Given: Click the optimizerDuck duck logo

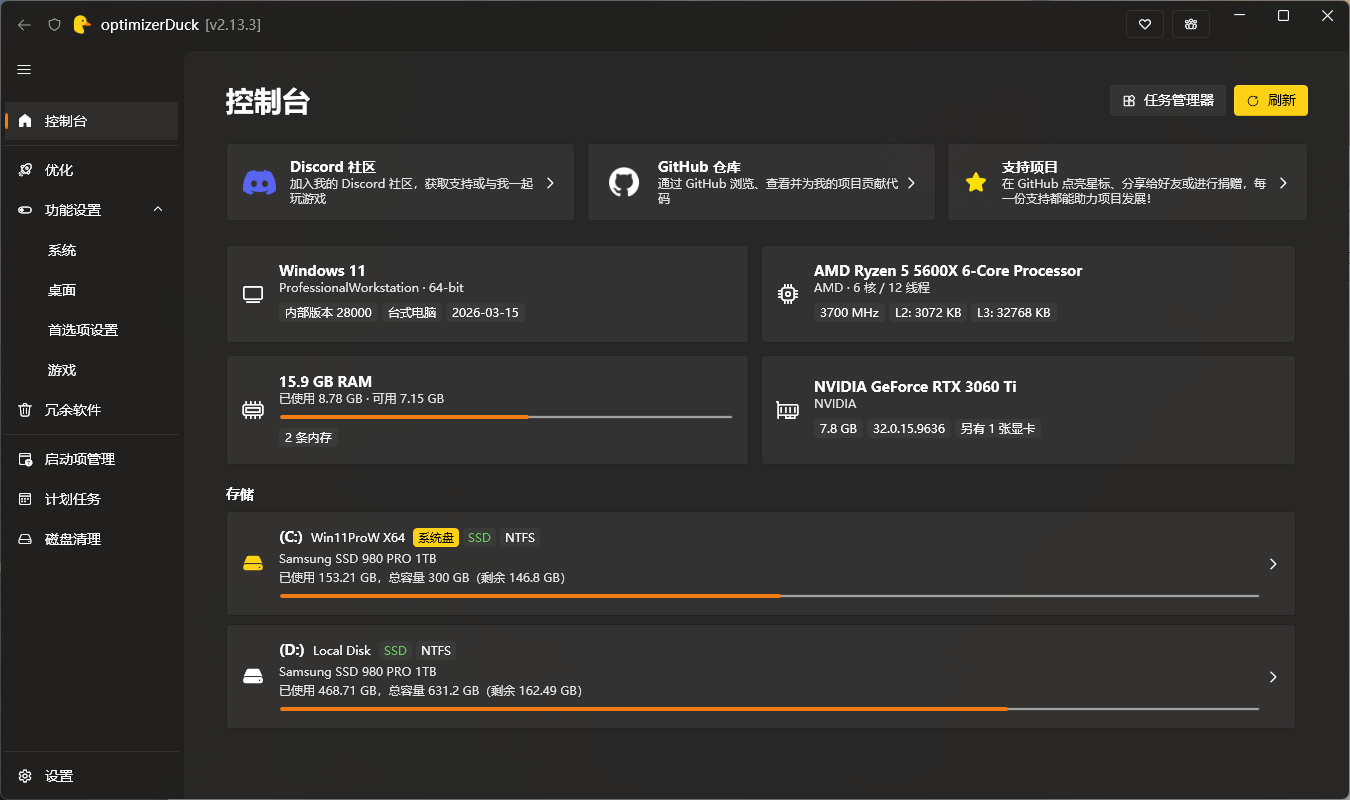Looking at the screenshot, I should point(83,24).
